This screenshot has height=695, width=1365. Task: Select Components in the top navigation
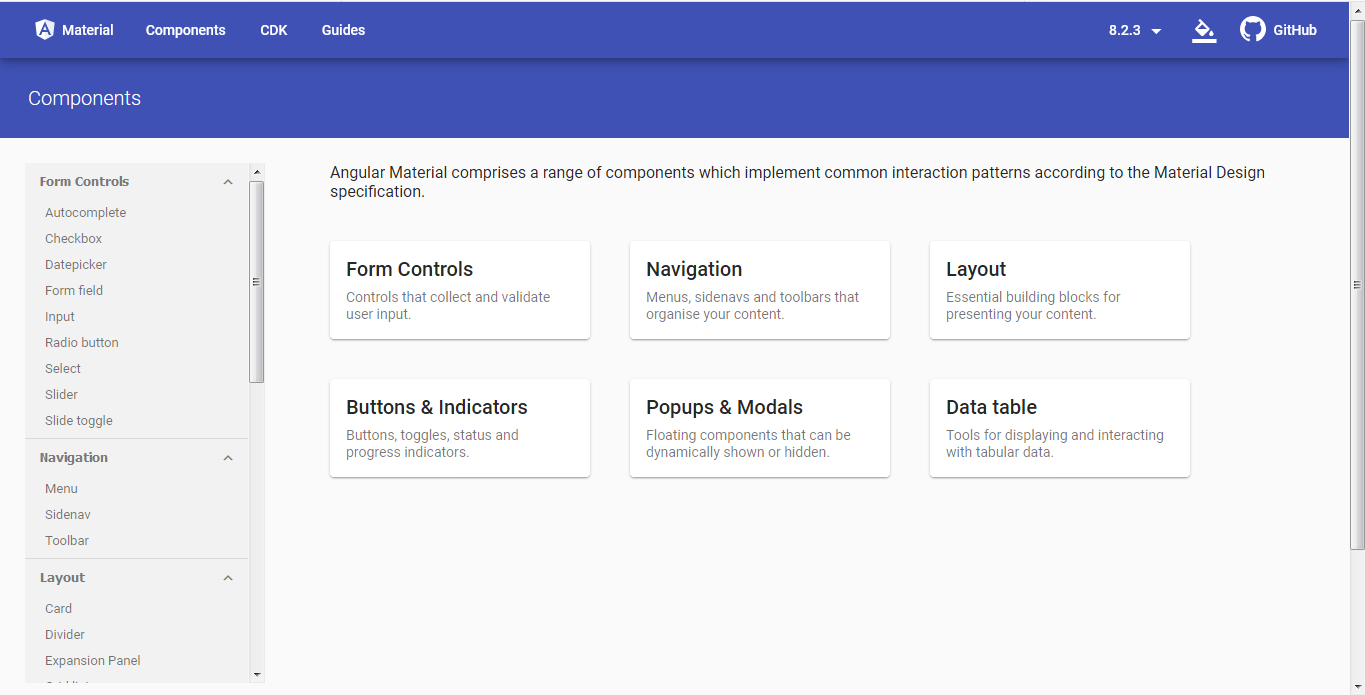click(185, 29)
